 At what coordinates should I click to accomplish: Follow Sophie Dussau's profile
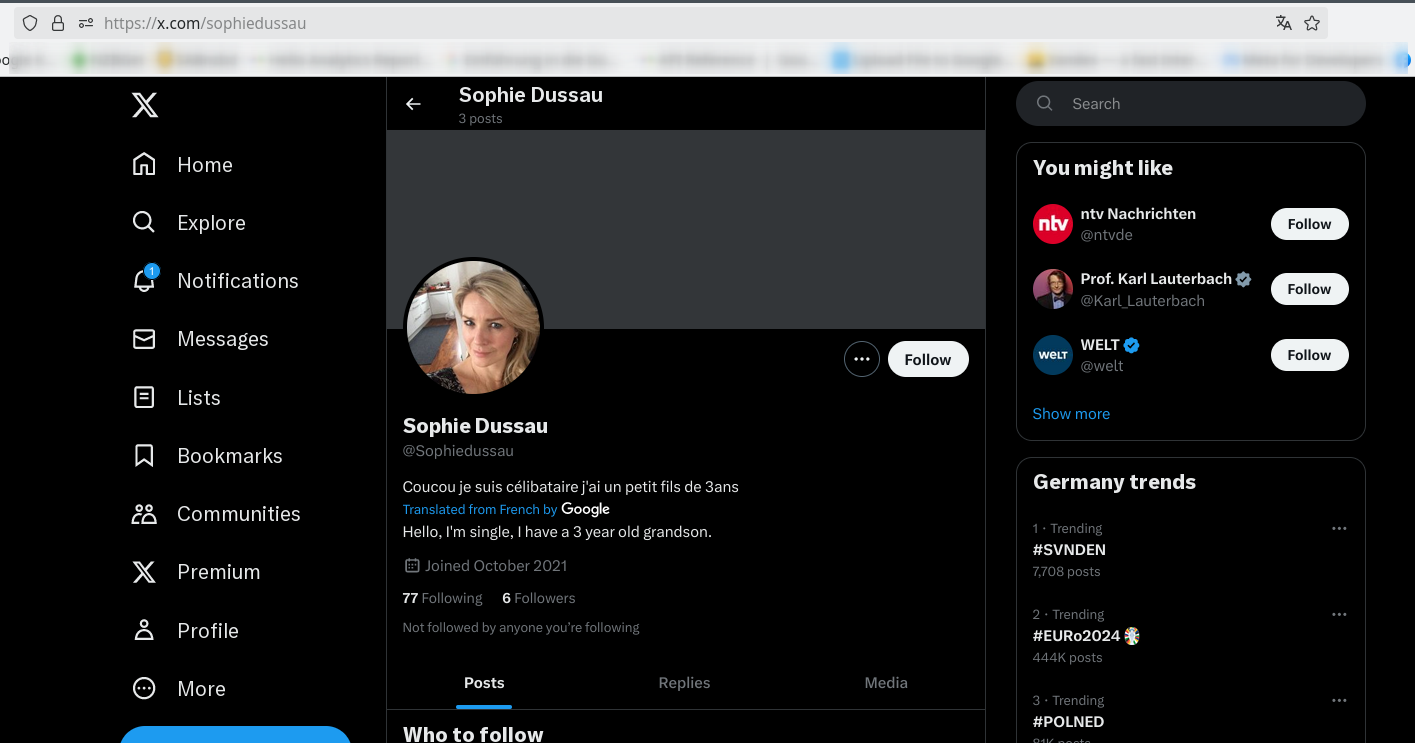coord(928,360)
